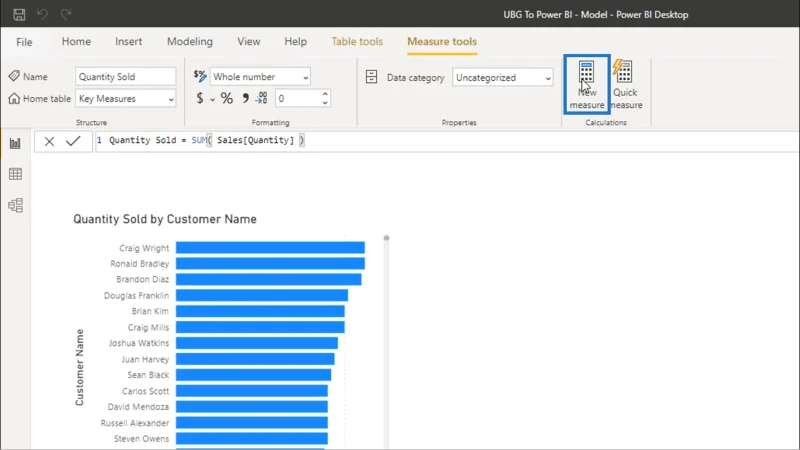Click the Save icon in title bar
Viewport: 800px width, 450px height.
tap(19, 14)
